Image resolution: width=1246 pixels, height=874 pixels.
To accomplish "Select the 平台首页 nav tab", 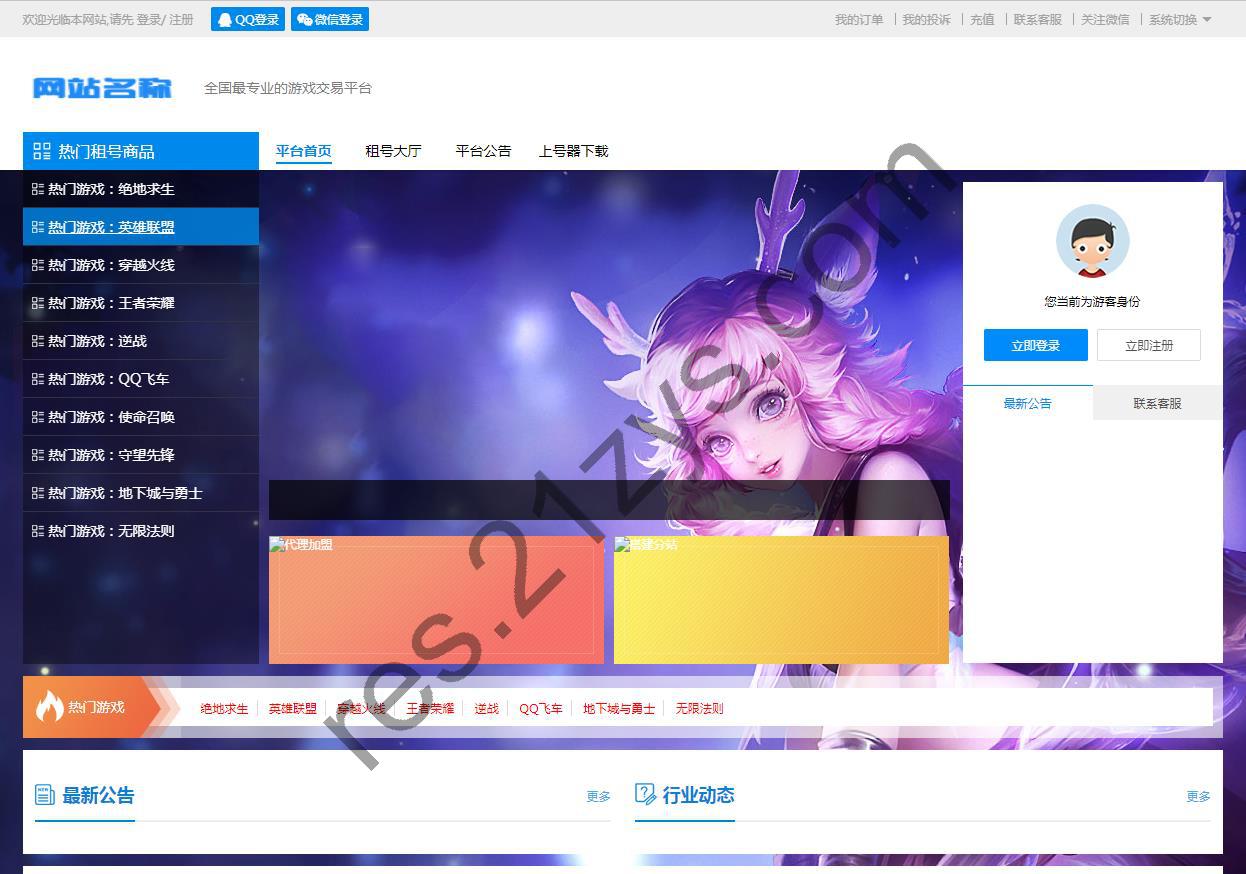I will [303, 151].
